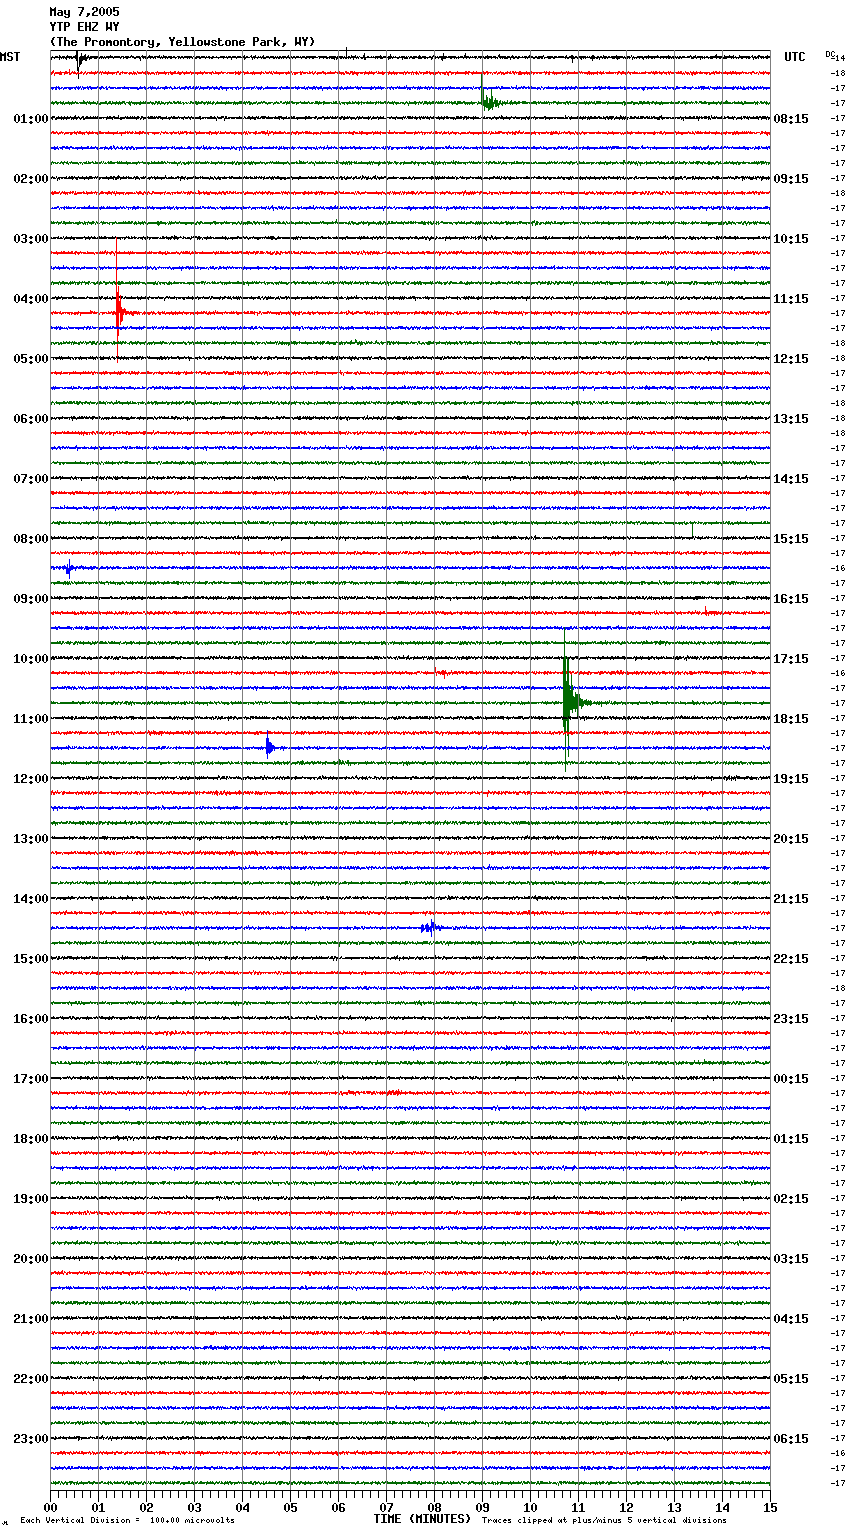The height and width of the screenshot is (1534, 850).
Task: Click the '08' minute tick on bottom axis
Action: point(434,1507)
